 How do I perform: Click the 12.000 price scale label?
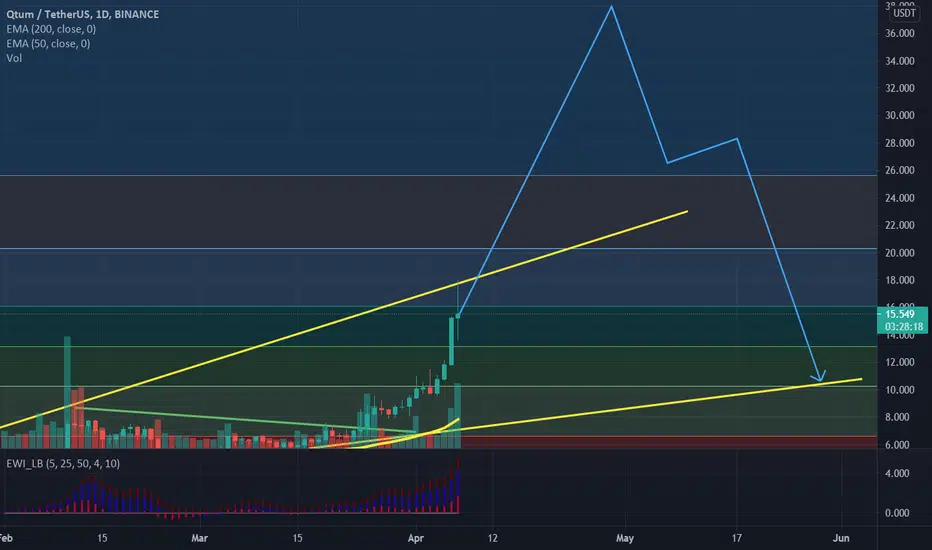pos(899,362)
